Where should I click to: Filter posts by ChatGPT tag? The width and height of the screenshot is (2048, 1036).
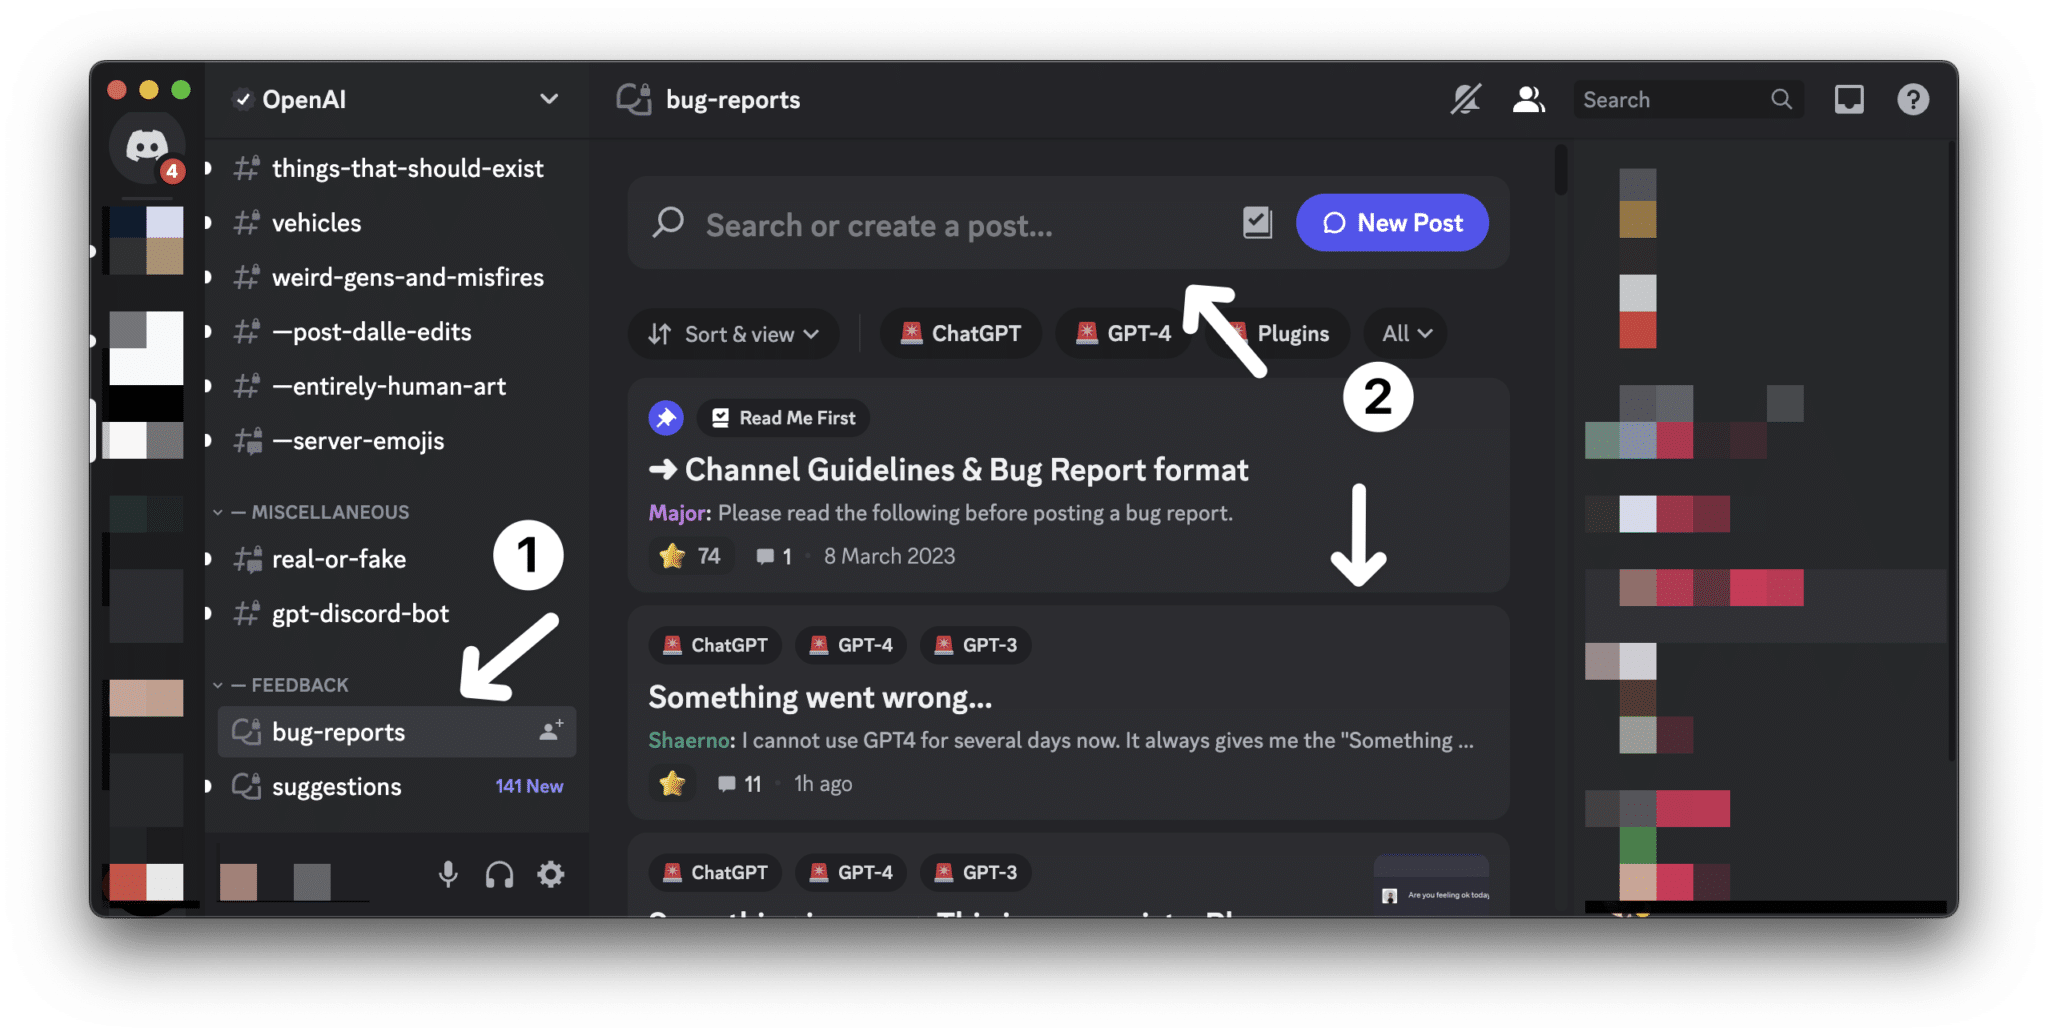961,334
